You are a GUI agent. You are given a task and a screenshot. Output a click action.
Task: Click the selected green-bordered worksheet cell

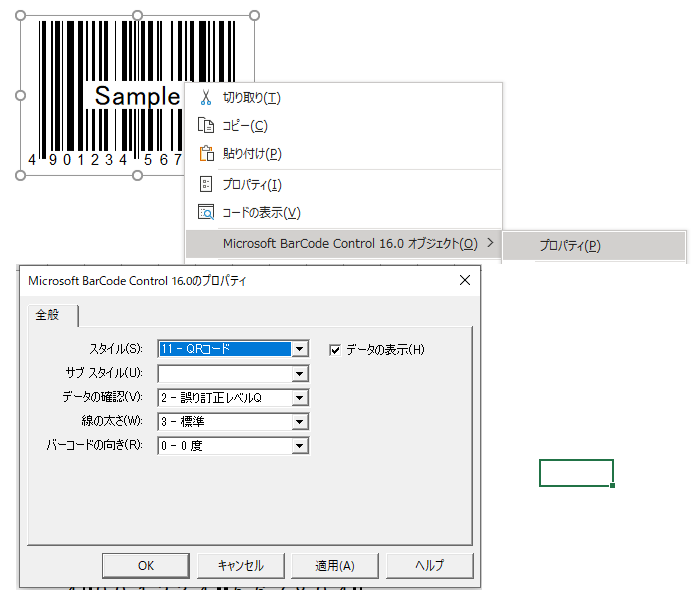click(x=576, y=473)
